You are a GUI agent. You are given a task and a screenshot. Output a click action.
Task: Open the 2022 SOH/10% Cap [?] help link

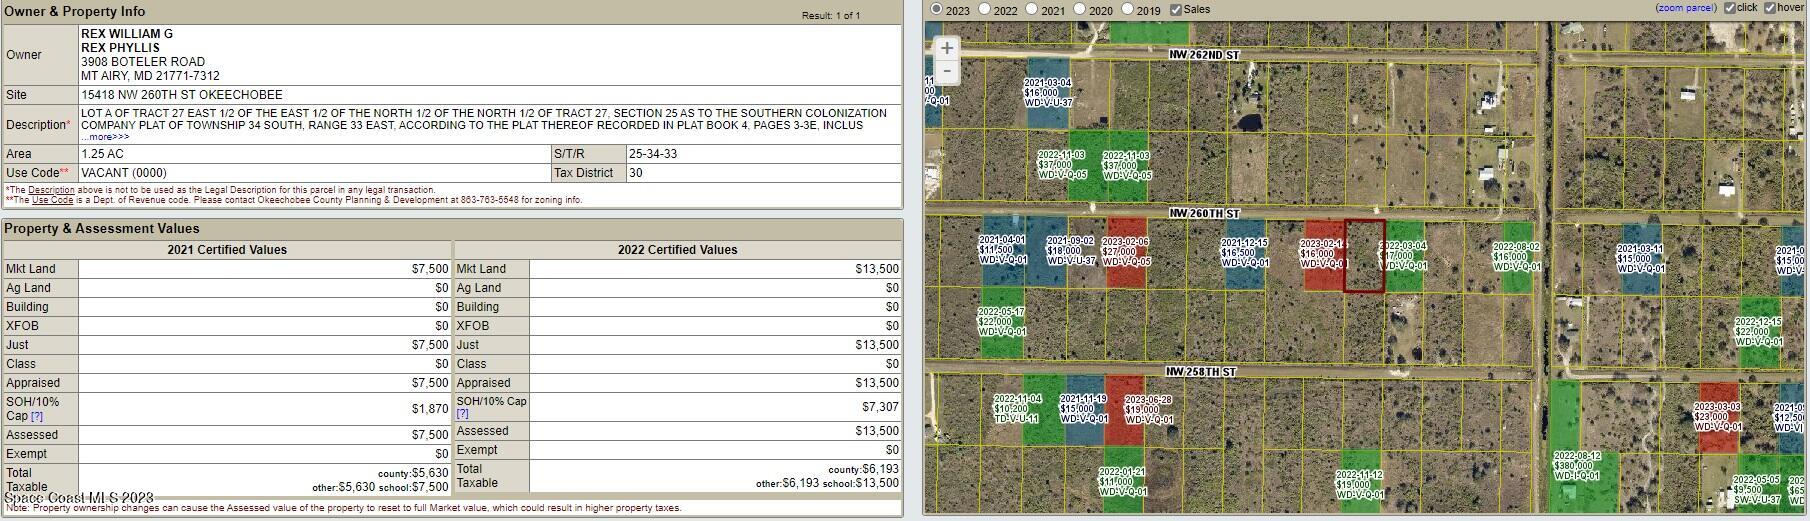click(x=462, y=413)
